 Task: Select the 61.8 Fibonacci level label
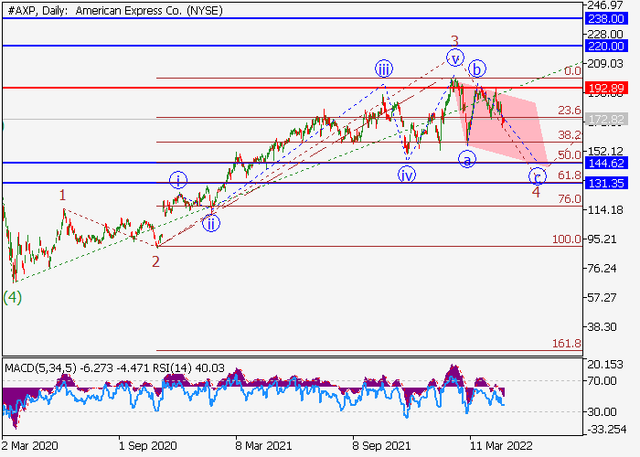pos(568,176)
